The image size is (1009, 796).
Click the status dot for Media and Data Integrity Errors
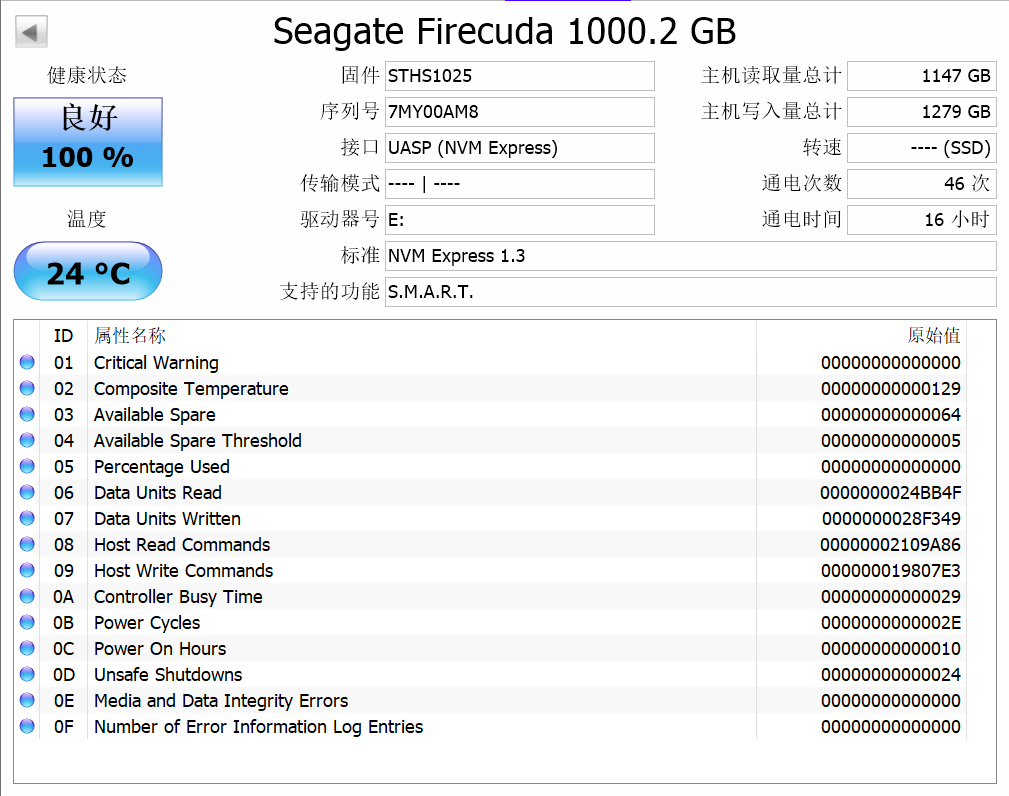click(x=27, y=700)
